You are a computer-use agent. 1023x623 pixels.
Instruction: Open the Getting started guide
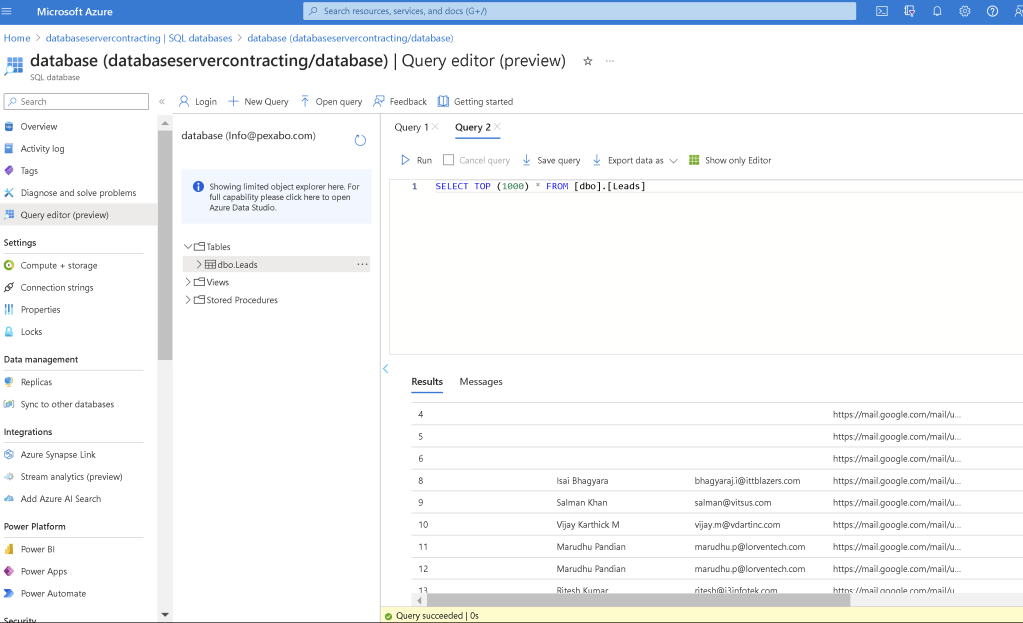(x=476, y=101)
